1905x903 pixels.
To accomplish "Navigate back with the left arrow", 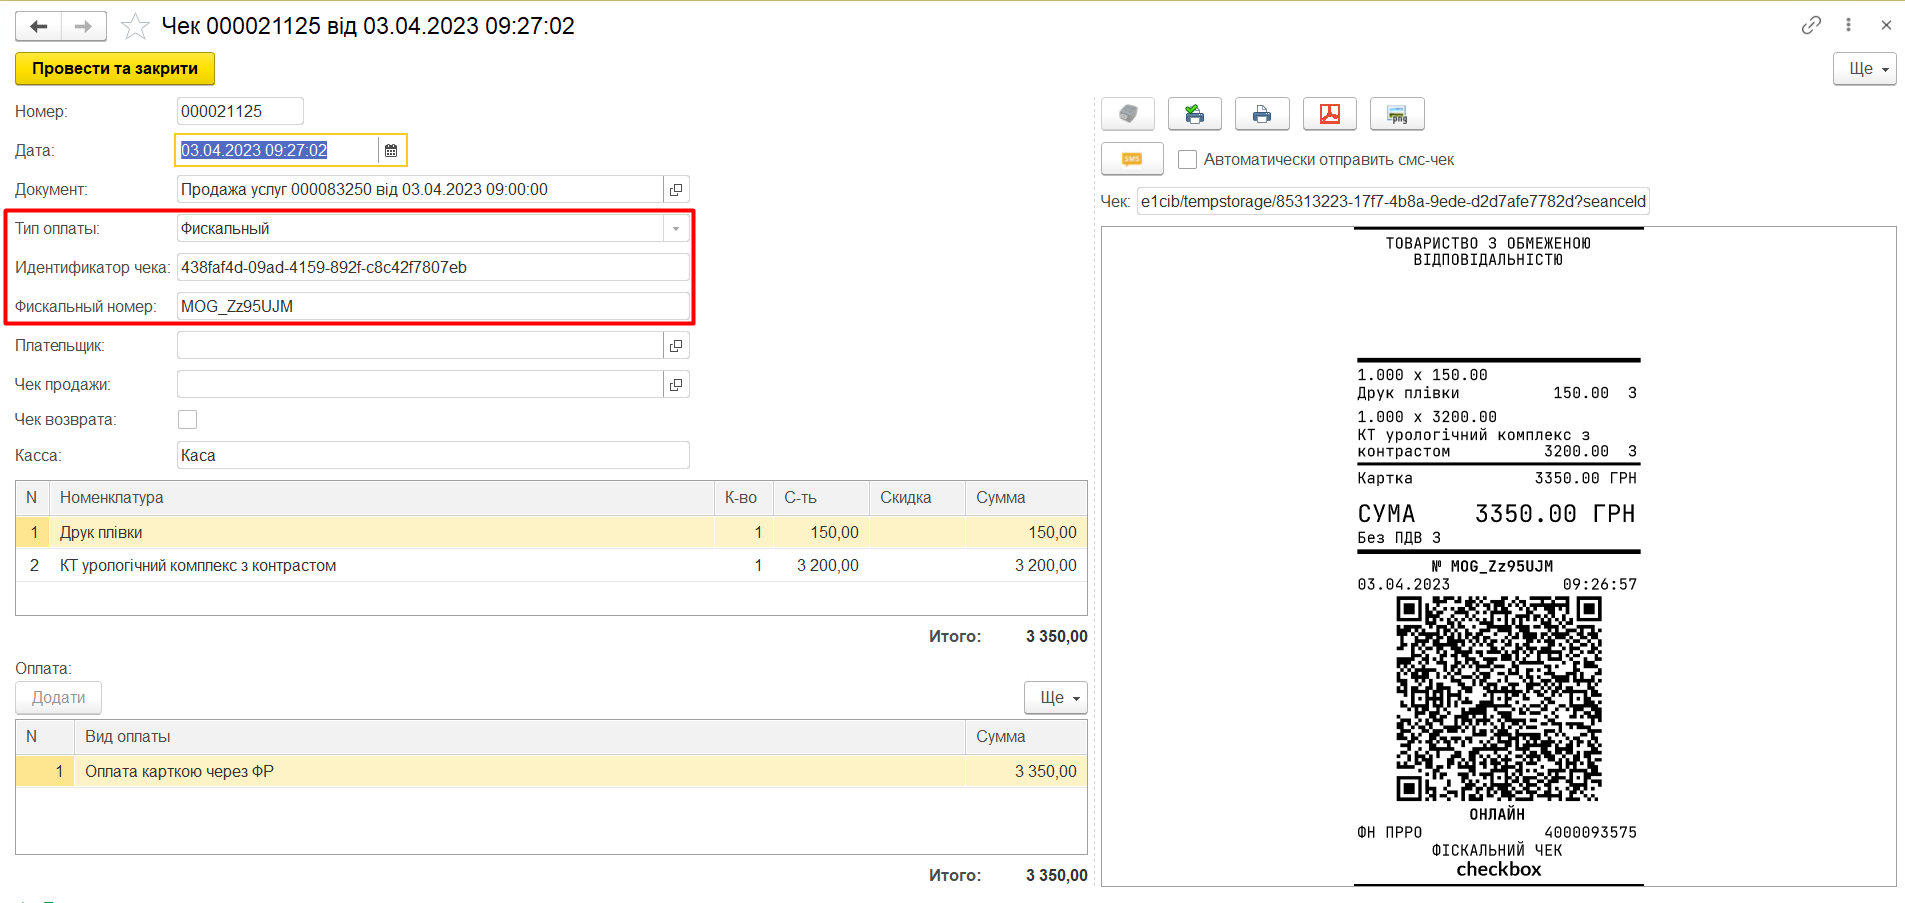I will [39, 26].
